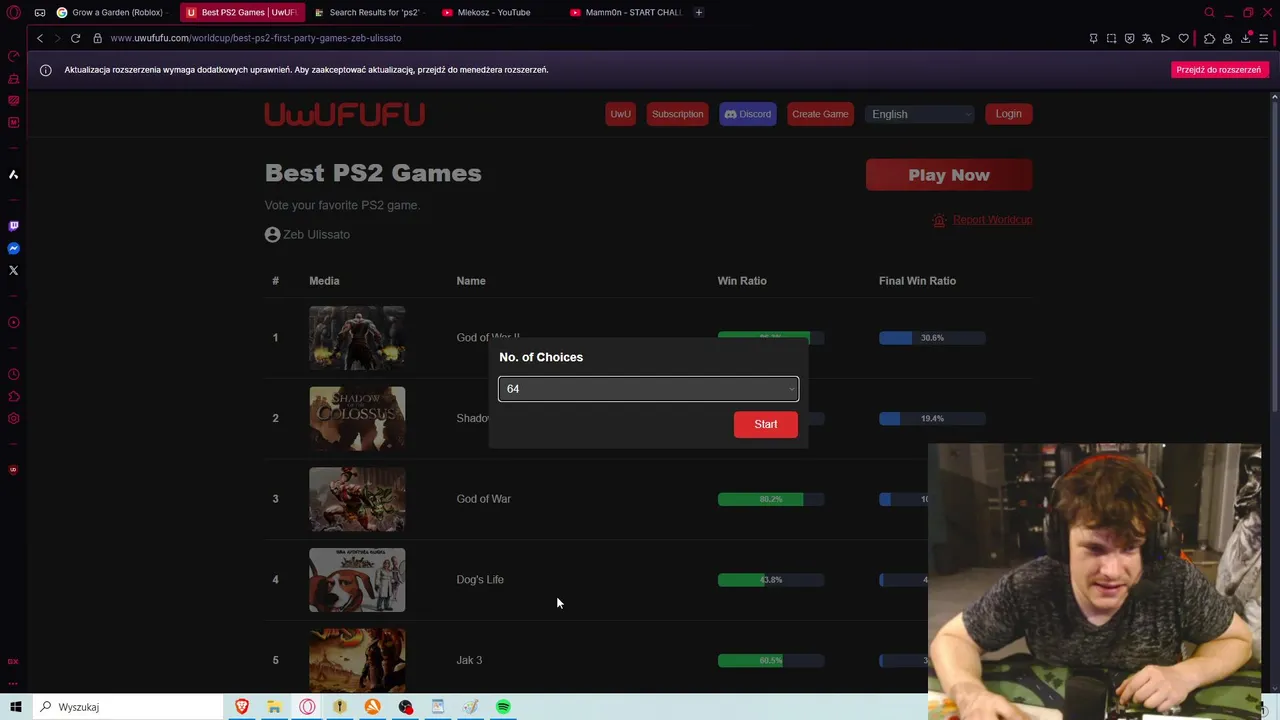Open the player arrow icon in toolbar
The image size is (1280, 720).
[x=1165, y=38]
